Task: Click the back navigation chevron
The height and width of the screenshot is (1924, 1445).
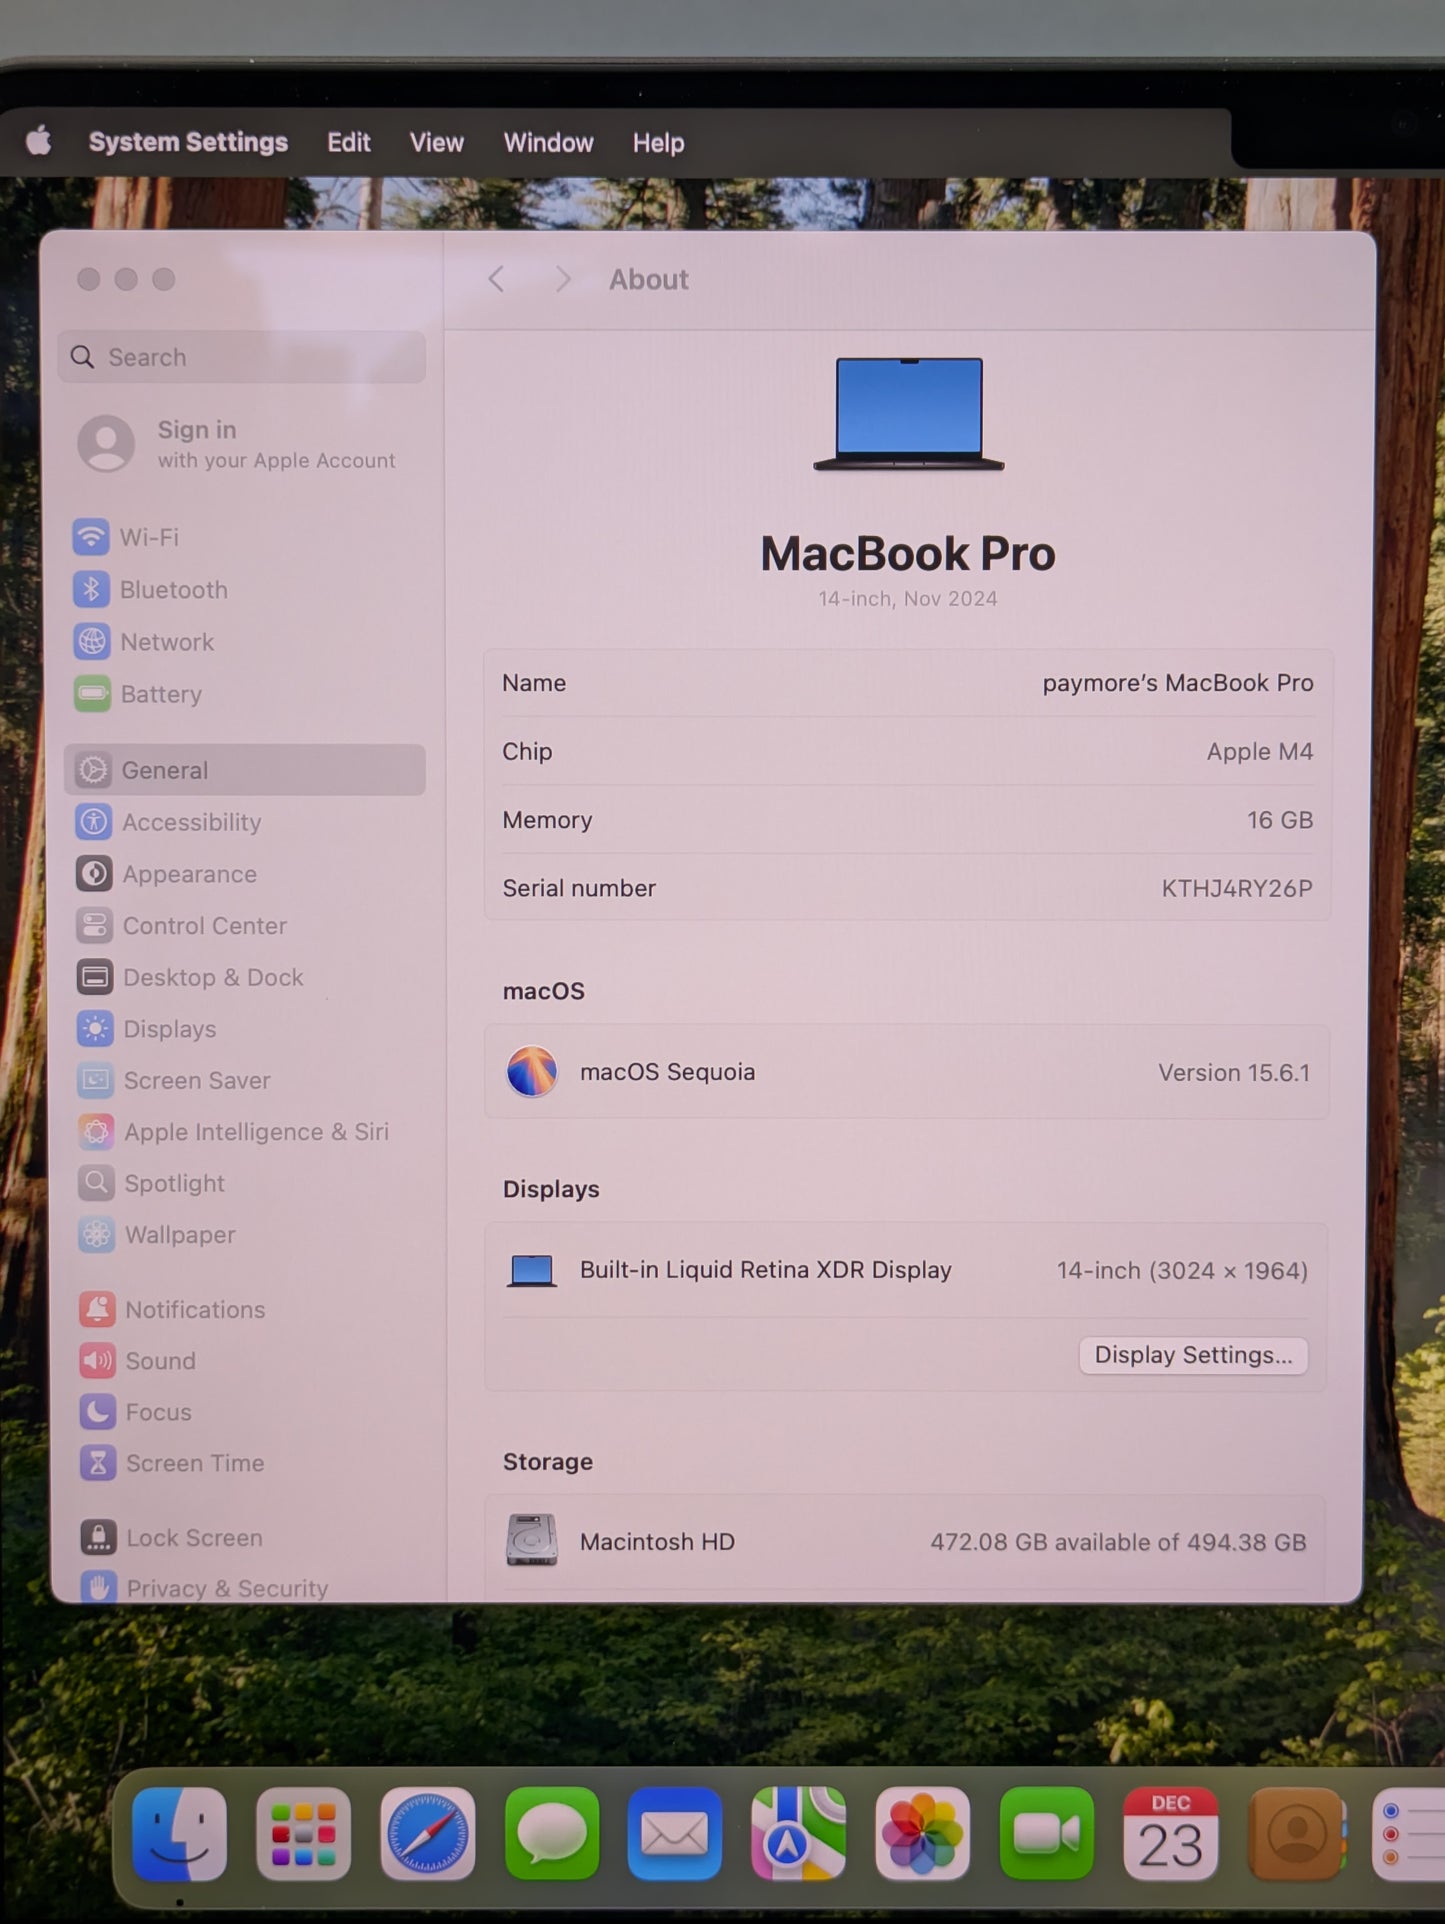Action: 496,280
